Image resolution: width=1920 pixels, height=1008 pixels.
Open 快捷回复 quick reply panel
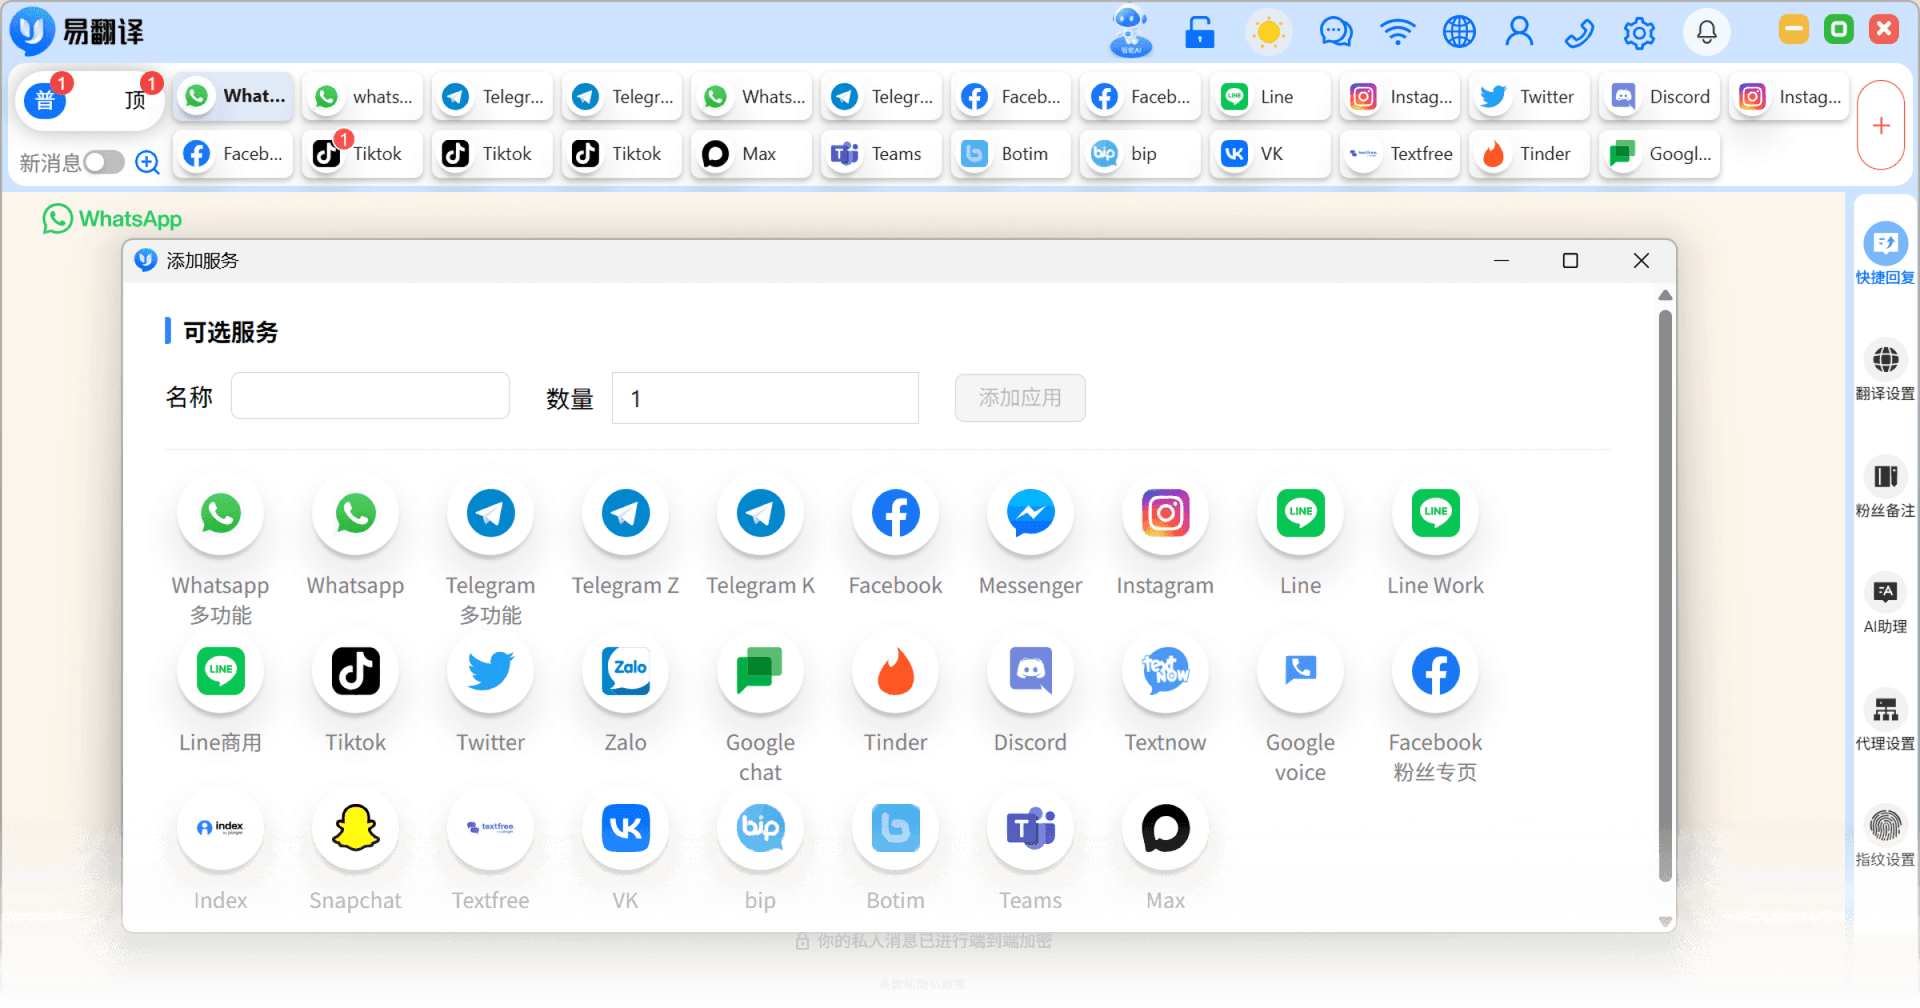[1885, 254]
